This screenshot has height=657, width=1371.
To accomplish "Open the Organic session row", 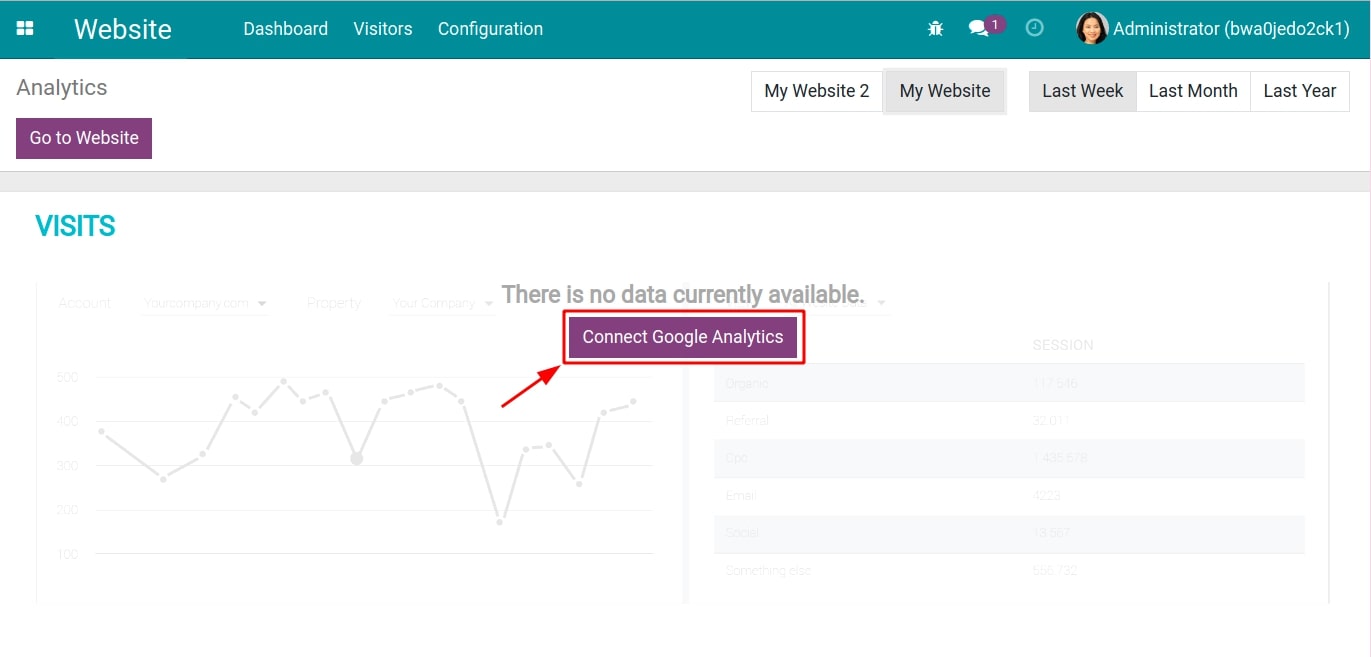I will click(748, 383).
